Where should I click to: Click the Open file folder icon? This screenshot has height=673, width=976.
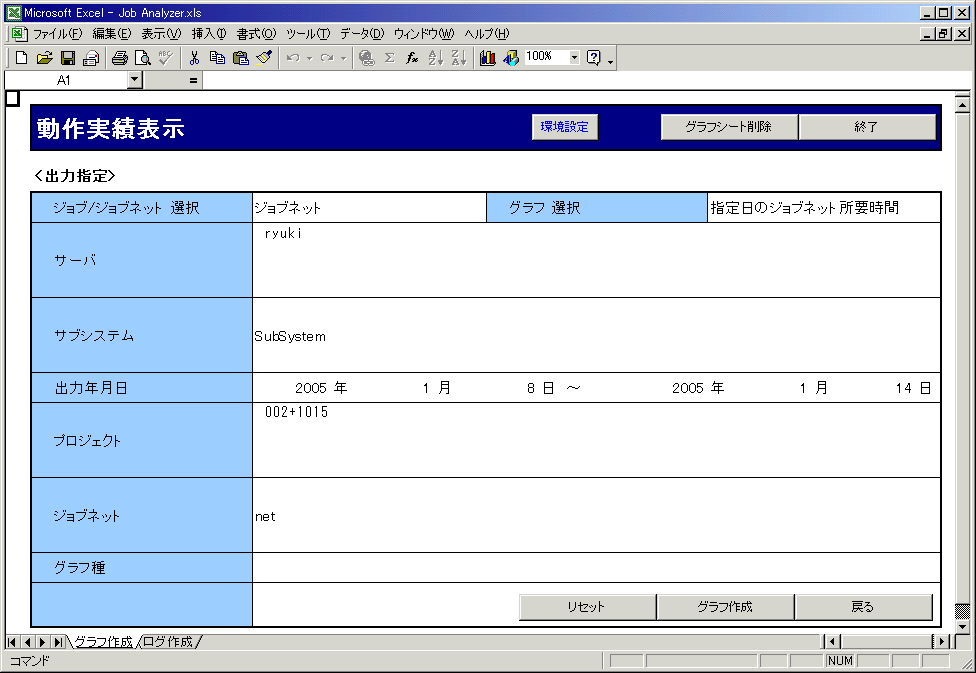(44, 58)
